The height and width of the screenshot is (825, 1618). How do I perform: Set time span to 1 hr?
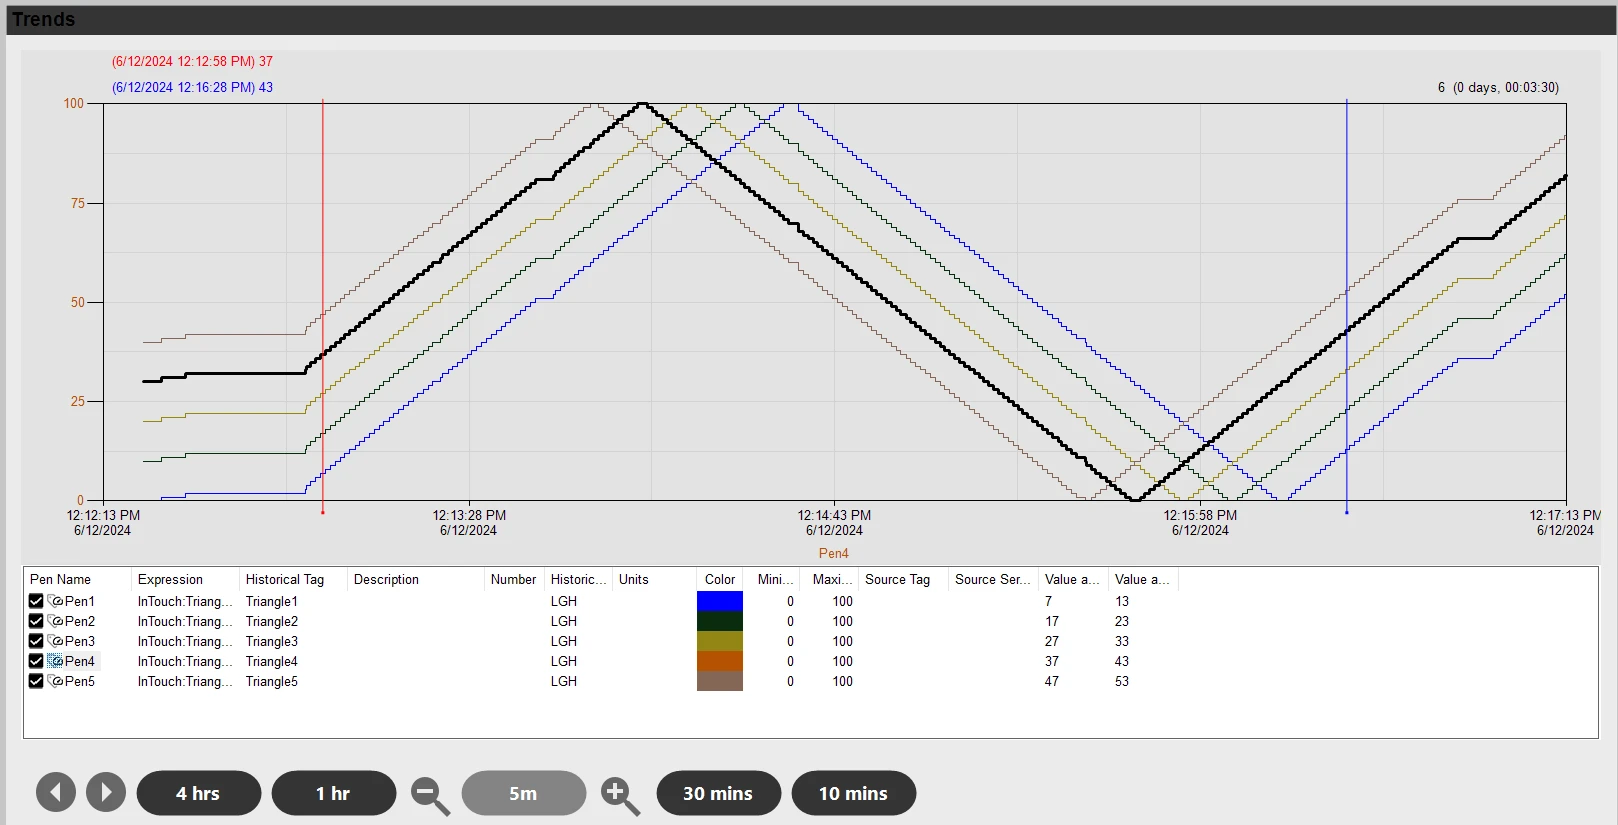click(334, 793)
